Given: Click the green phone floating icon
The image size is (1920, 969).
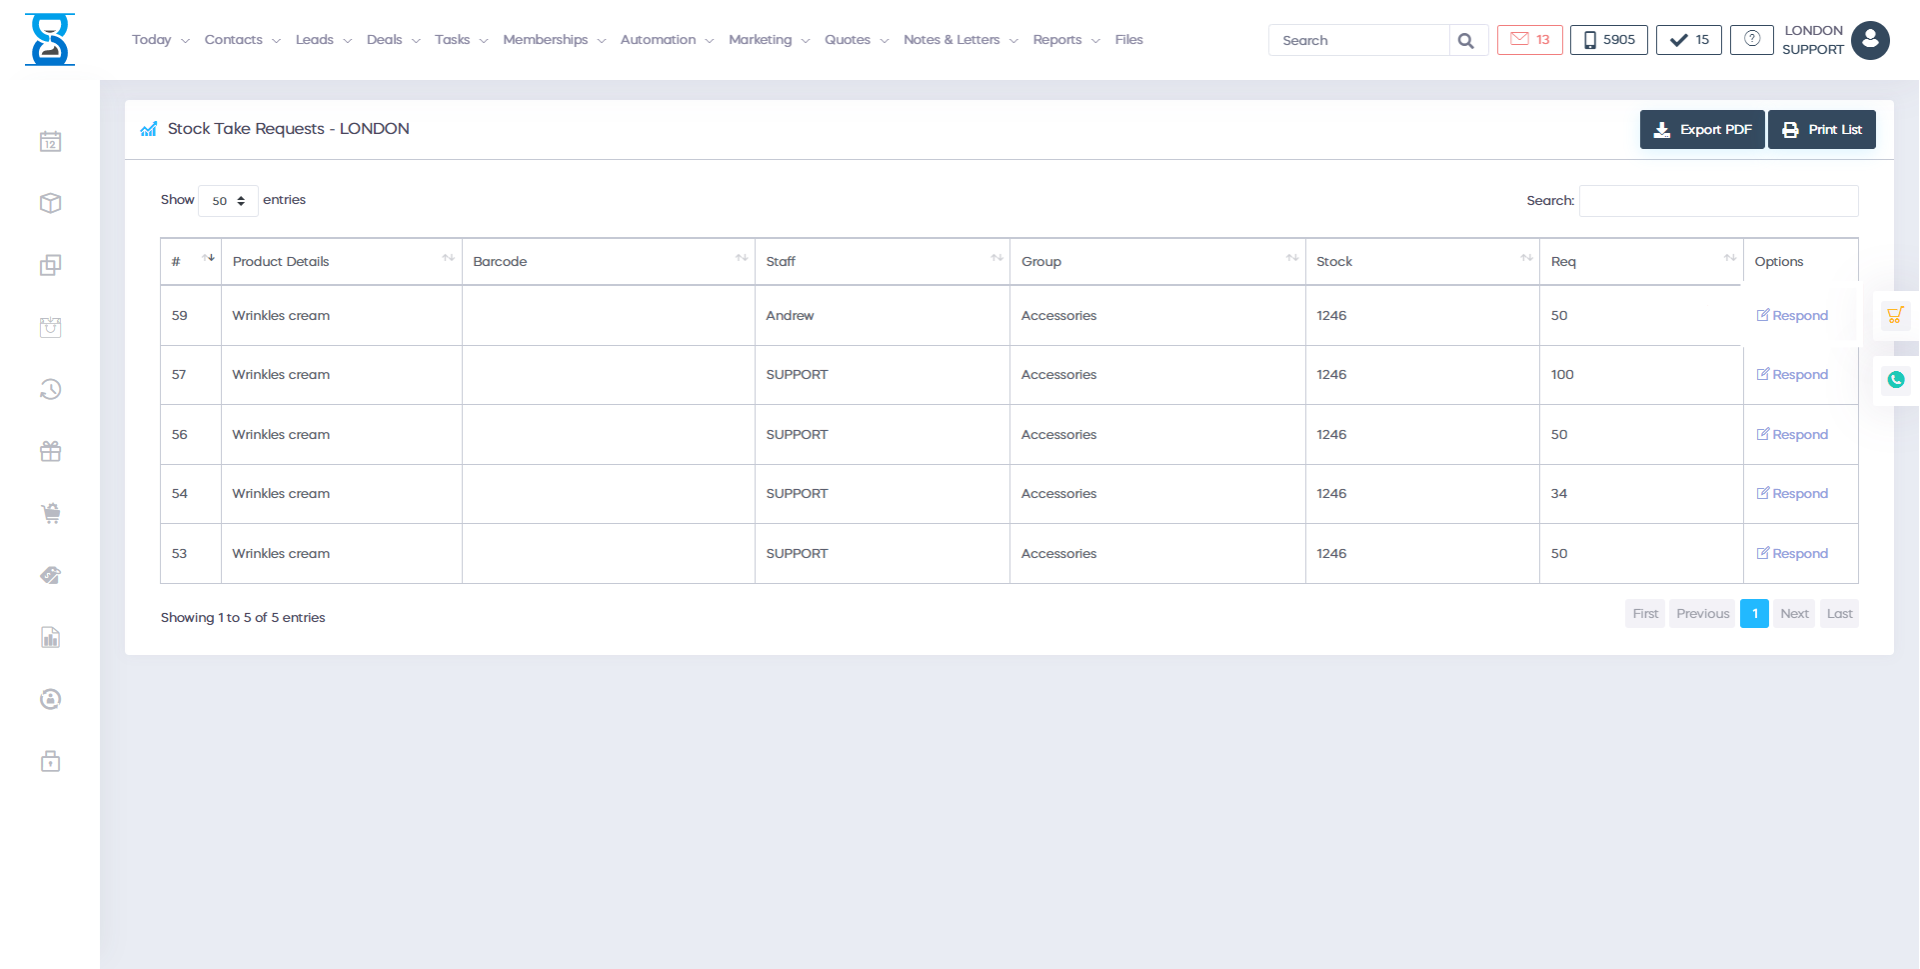Looking at the screenshot, I should click(1895, 380).
